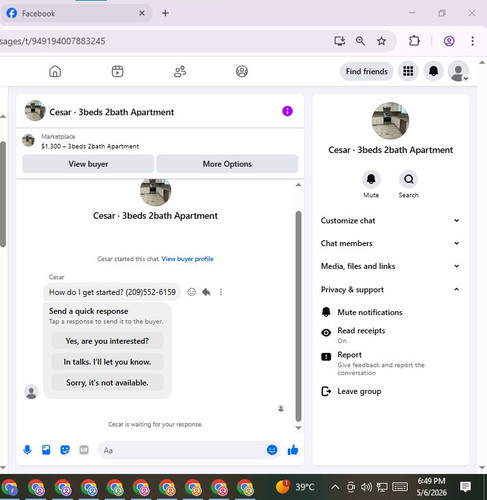Click the purple conversation info icon
Viewport: 487px width, 500px height.
[287, 111]
